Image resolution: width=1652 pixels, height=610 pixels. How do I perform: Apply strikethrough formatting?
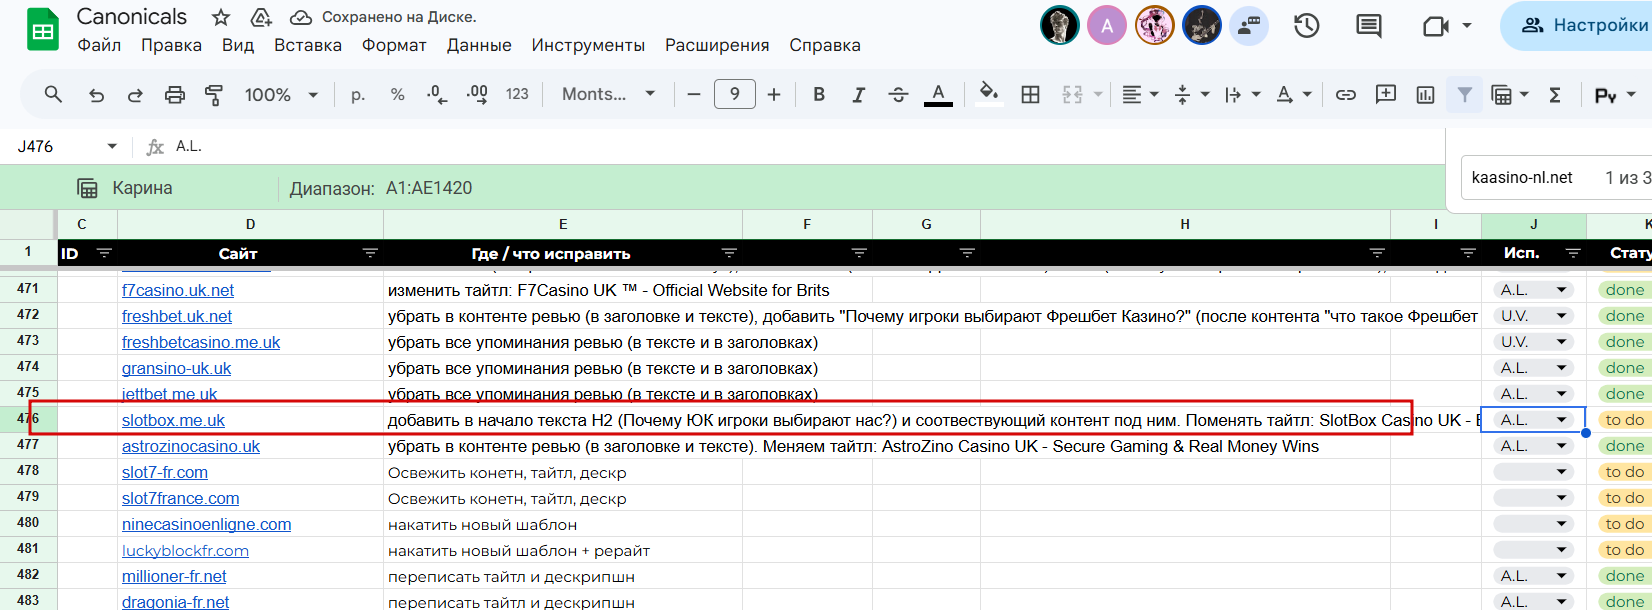(898, 94)
